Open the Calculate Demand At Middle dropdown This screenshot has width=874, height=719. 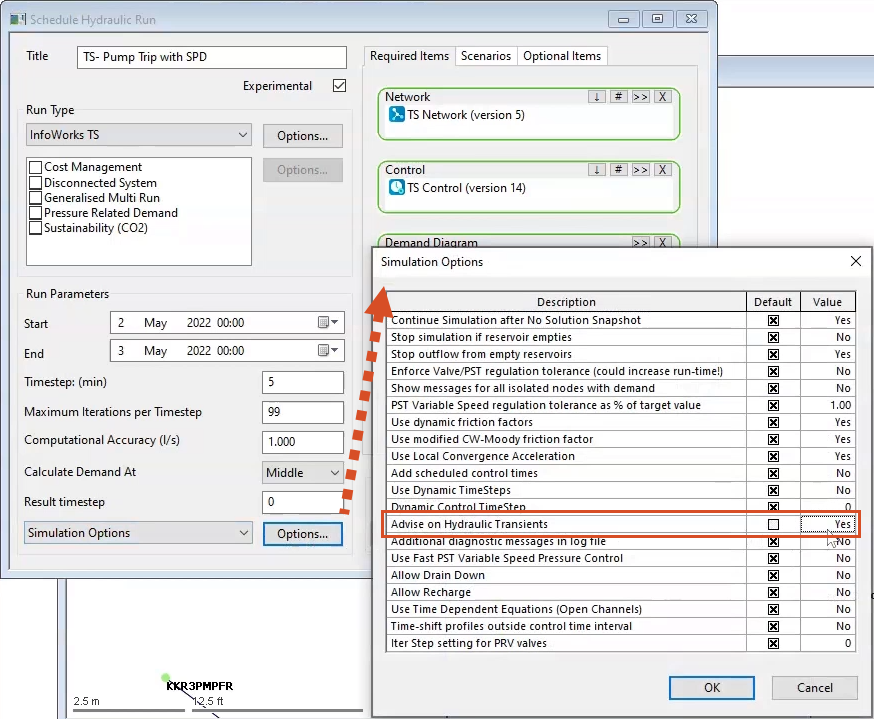[303, 473]
